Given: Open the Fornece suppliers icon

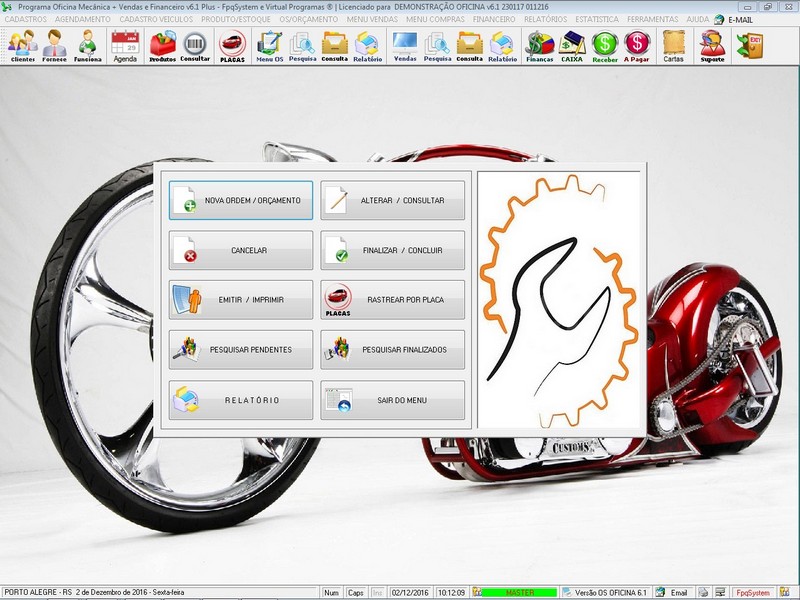Looking at the screenshot, I should coord(55,46).
